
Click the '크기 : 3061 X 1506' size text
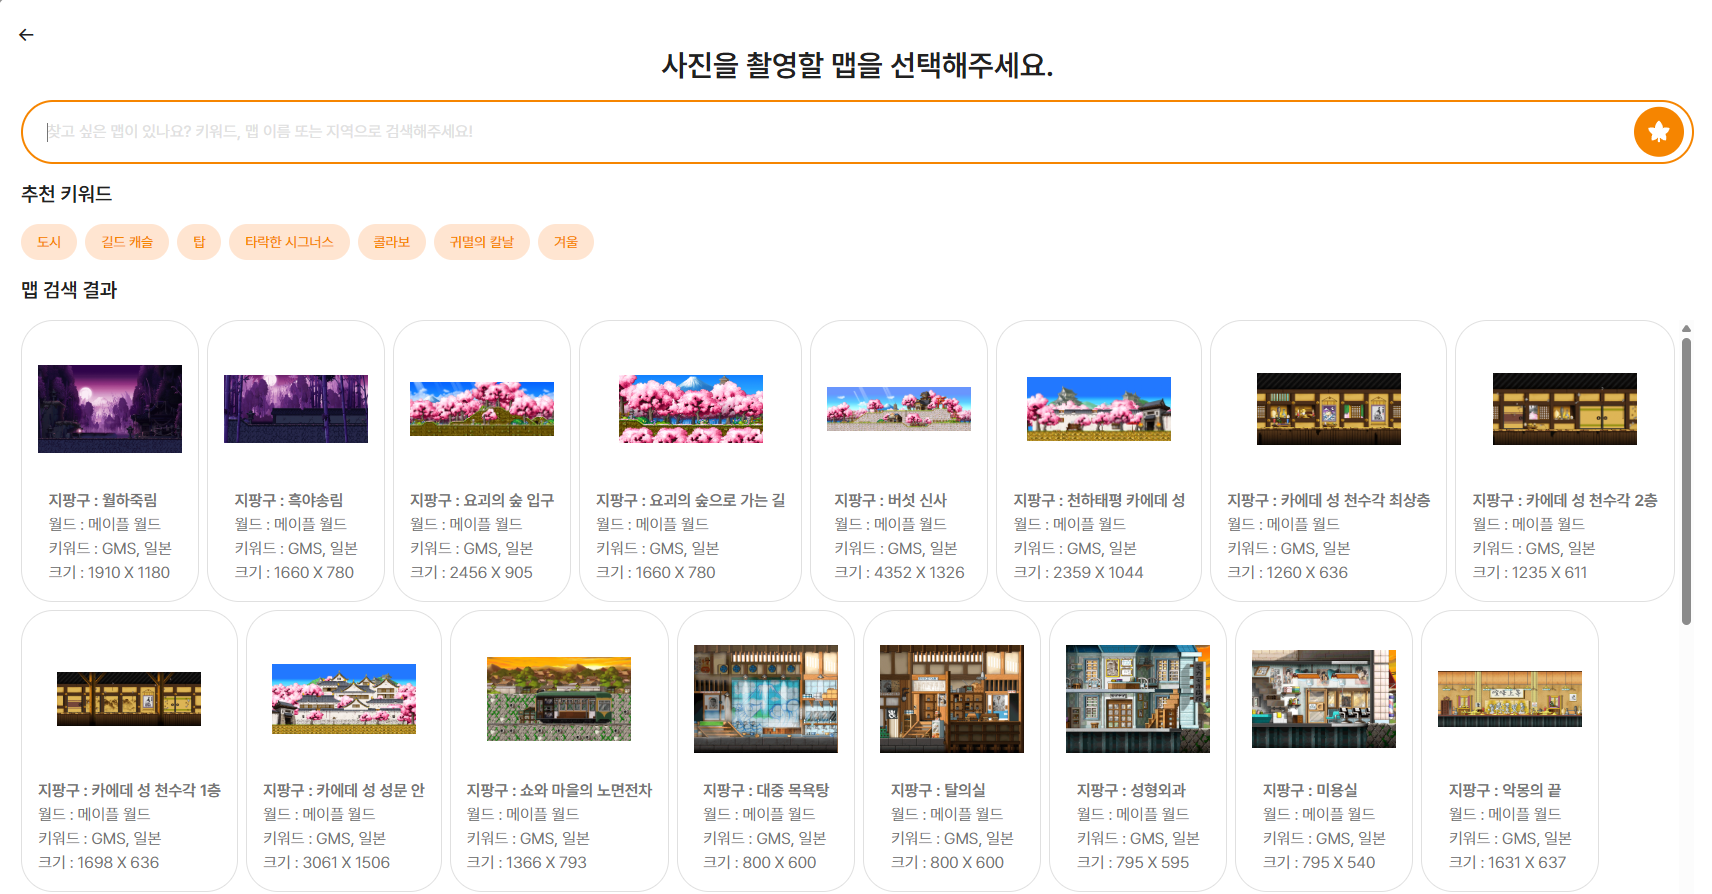coord(326,863)
